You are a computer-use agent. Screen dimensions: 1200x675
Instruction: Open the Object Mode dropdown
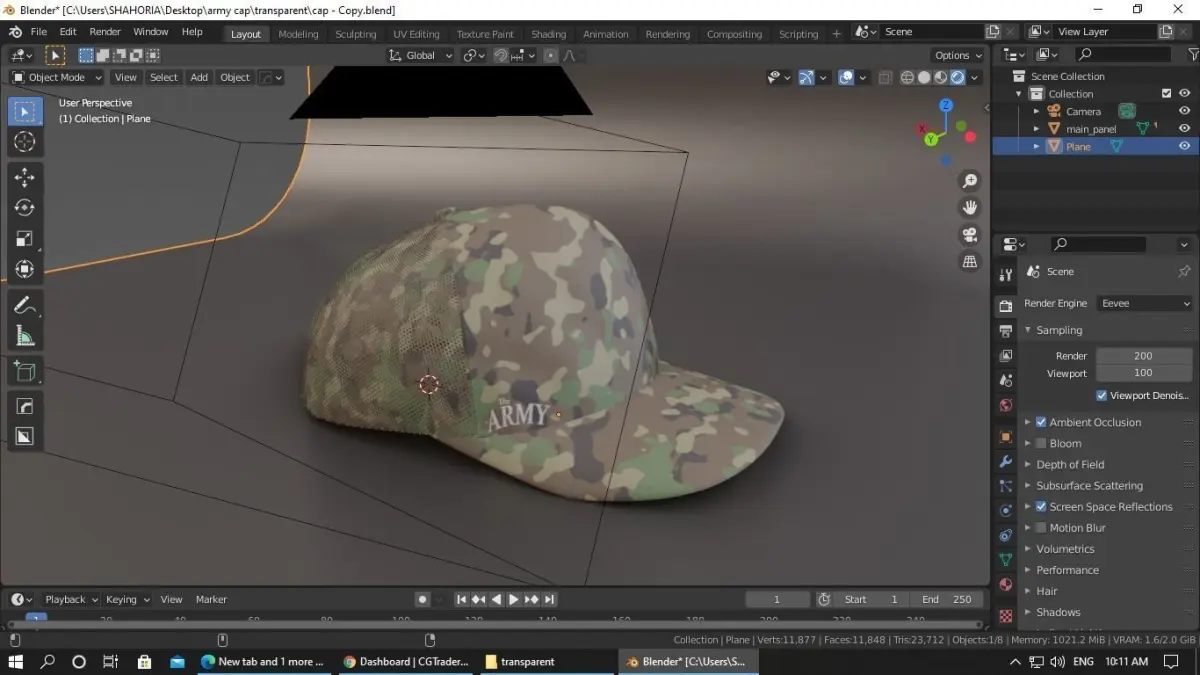(x=57, y=77)
